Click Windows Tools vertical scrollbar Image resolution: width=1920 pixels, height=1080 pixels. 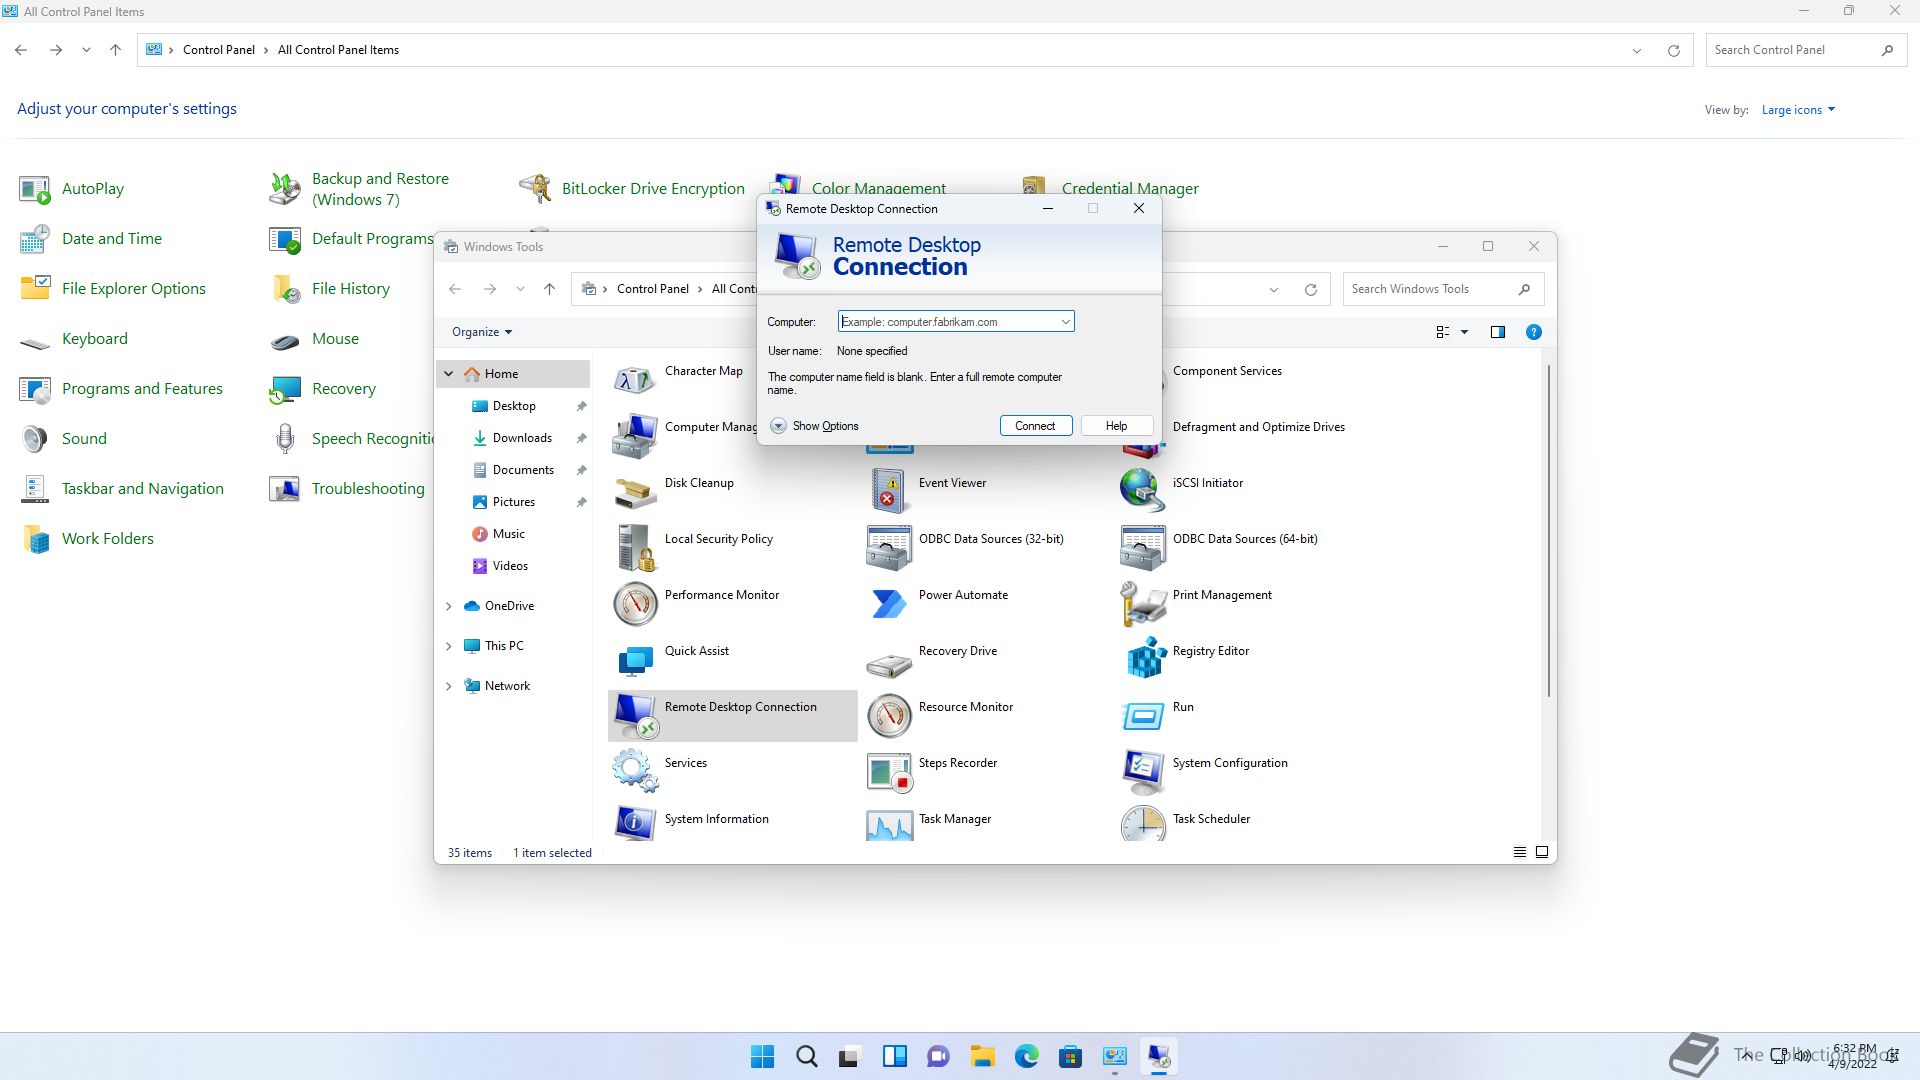pyautogui.click(x=1549, y=530)
